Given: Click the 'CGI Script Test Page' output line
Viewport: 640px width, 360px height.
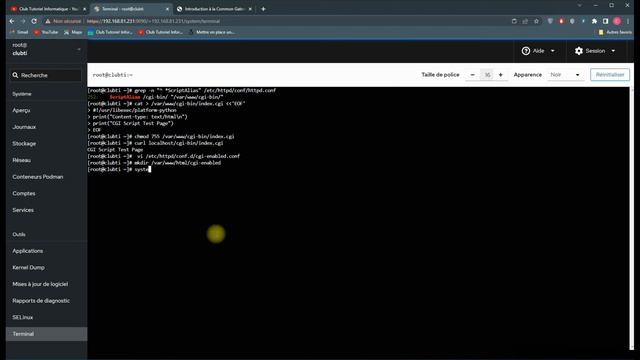Looking at the screenshot, I should (x=115, y=150).
